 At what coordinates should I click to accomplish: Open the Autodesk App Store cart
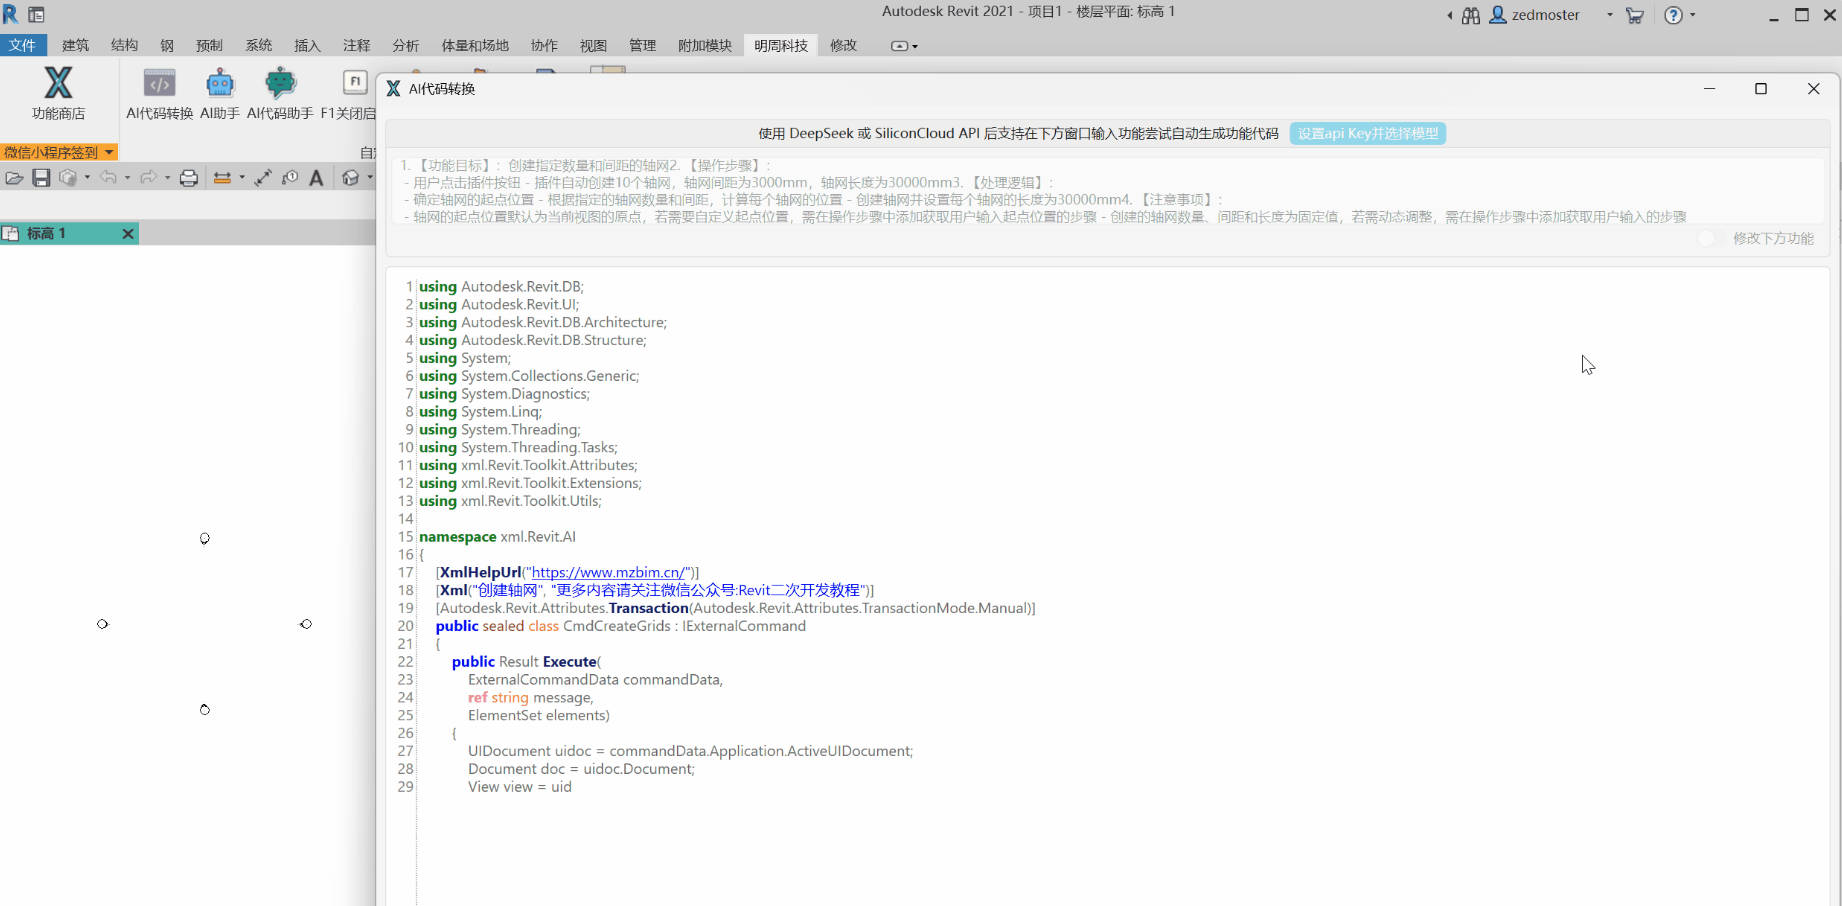coord(1635,15)
